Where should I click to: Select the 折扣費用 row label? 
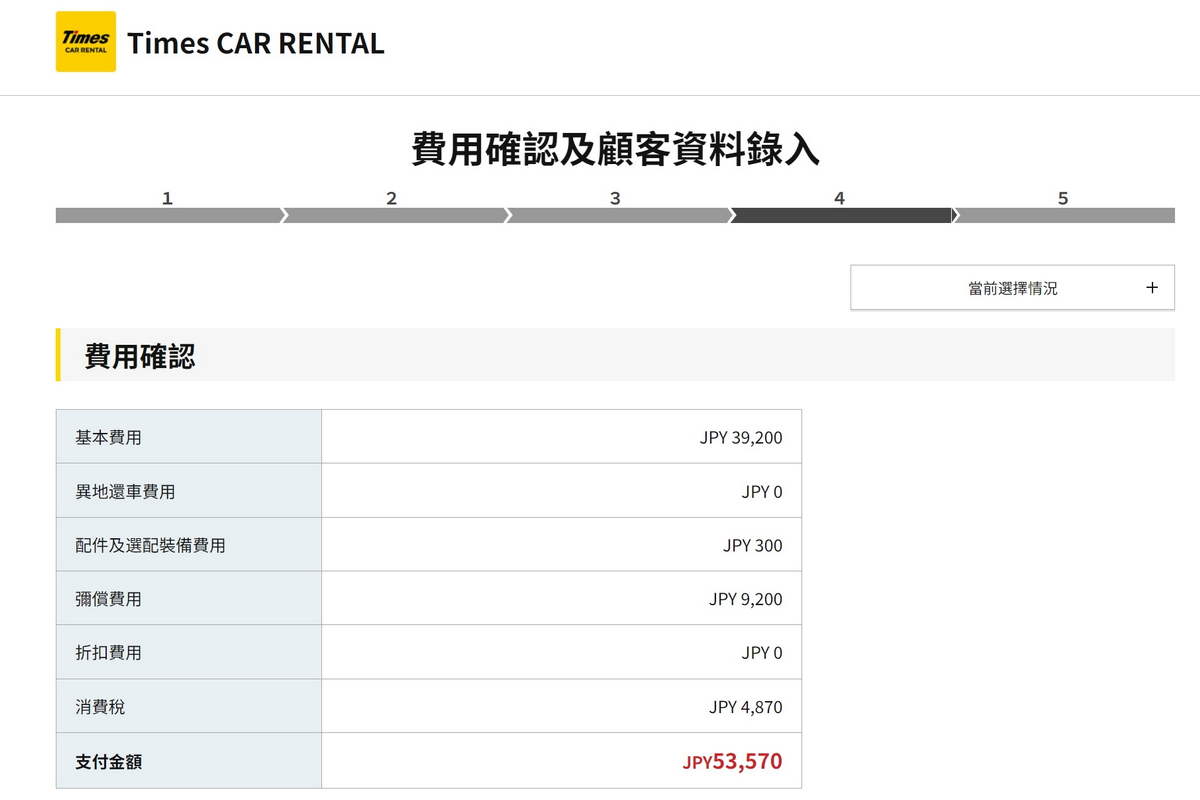(108, 653)
